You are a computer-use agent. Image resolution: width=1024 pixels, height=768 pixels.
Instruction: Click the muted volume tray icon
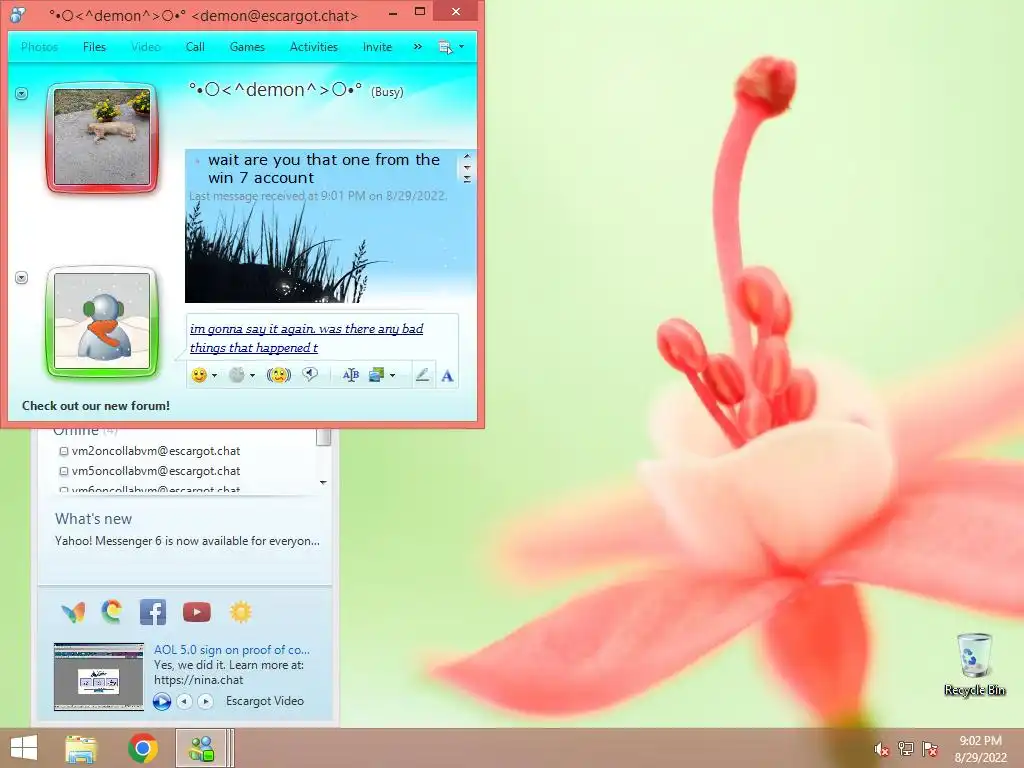coord(881,749)
